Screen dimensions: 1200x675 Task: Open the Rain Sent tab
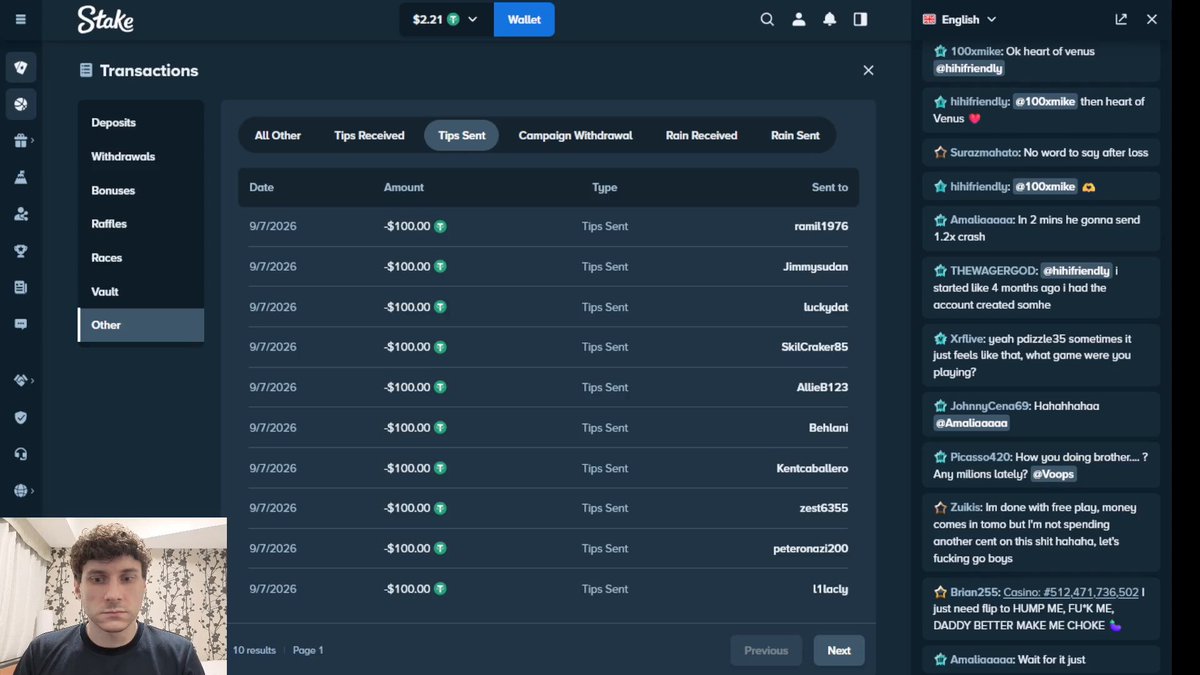pos(795,135)
